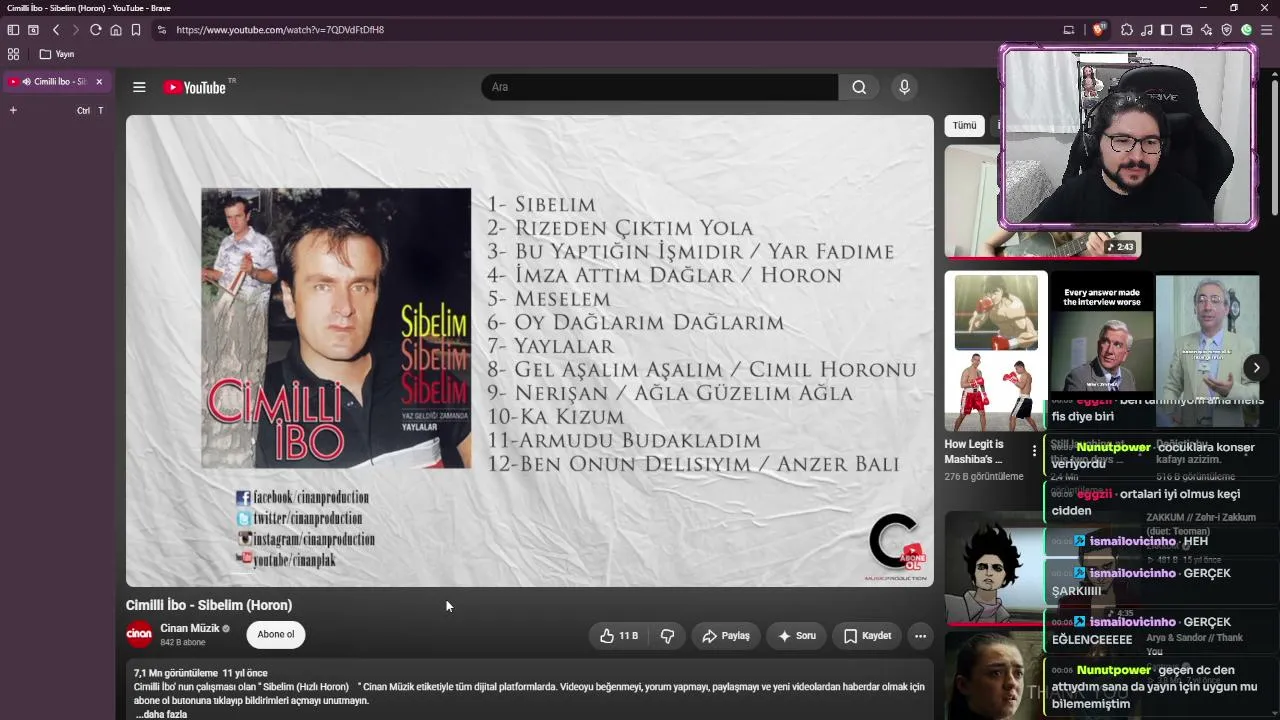
Task: Open the guitar video thumbnail marked 2:43
Action: coord(1043,201)
